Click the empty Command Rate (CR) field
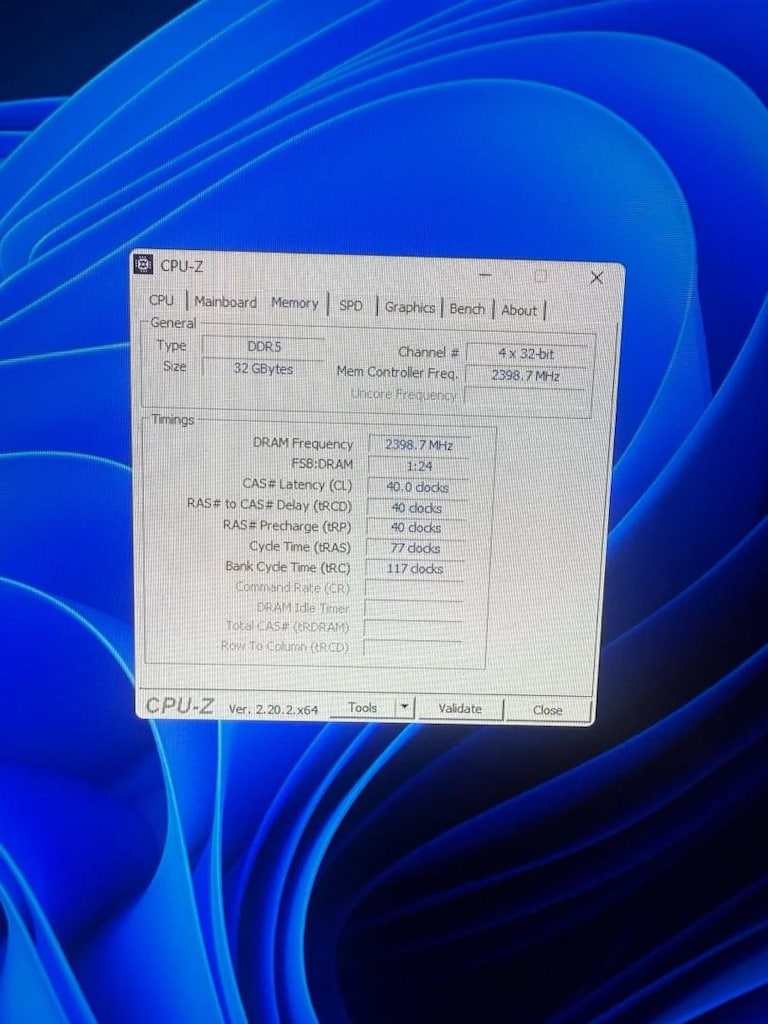Screen dimensions: 768x1024 tap(414, 588)
